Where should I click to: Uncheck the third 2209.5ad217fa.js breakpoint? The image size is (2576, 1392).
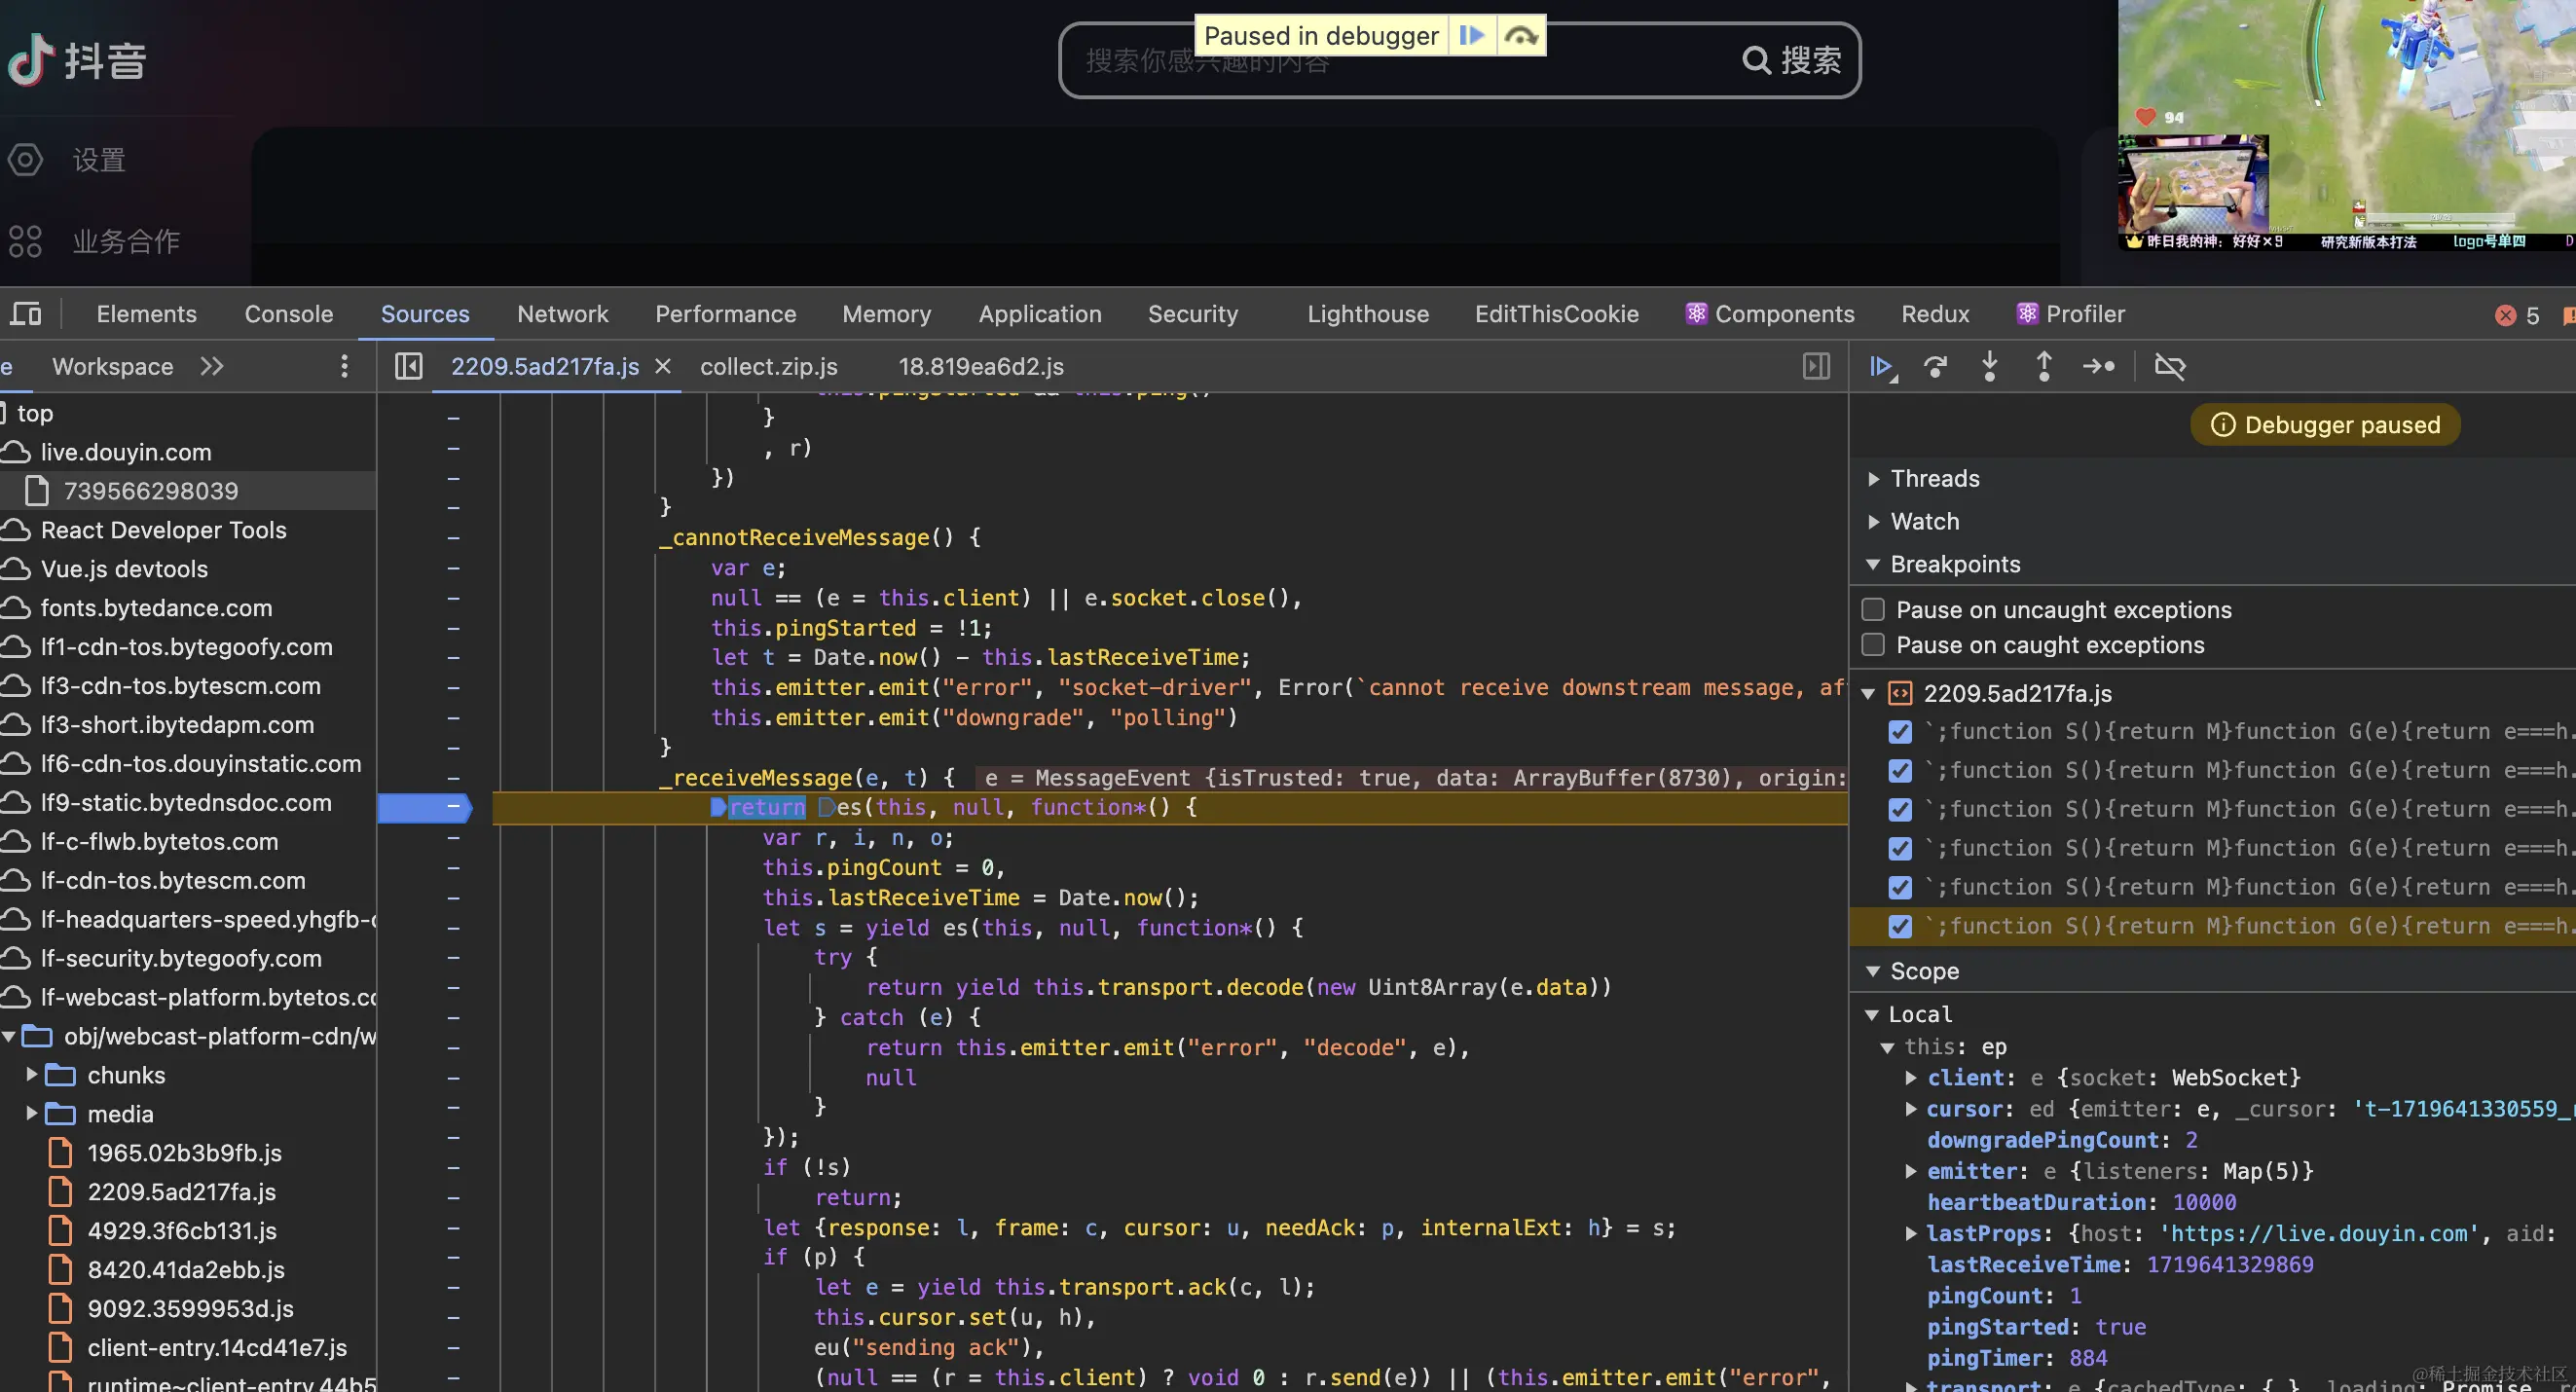(x=1900, y=810)
